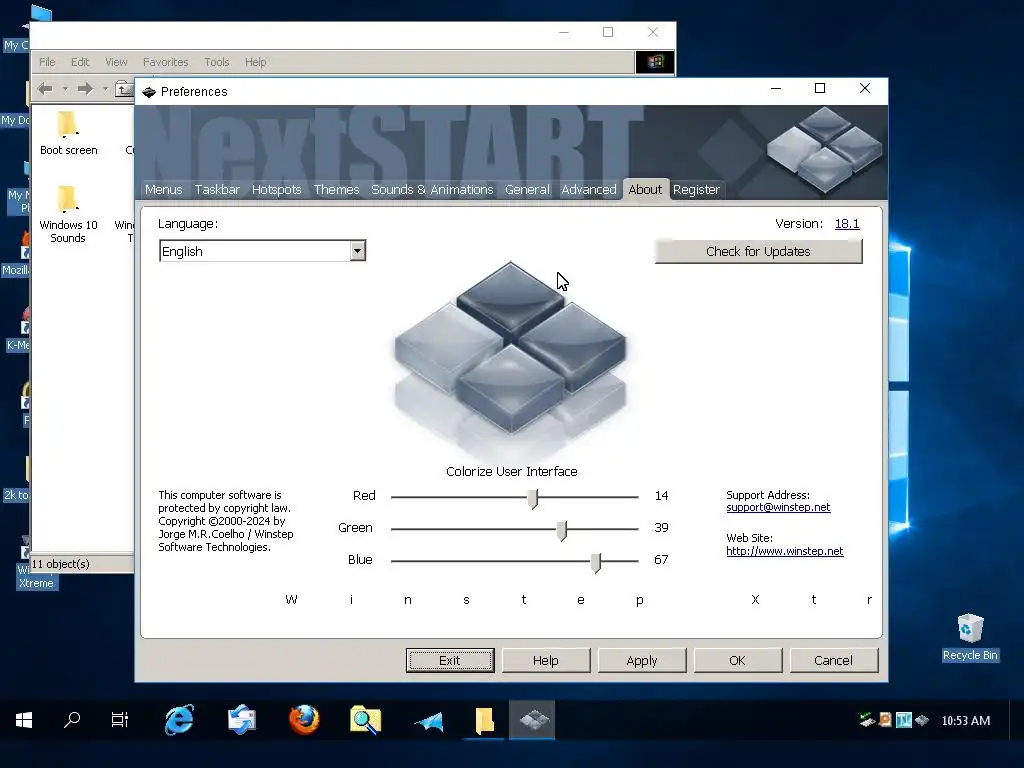The width and height of the screenshot is (1024, 768).
Task: Click the Green colorize slider handle
Action: click(562, 530)
